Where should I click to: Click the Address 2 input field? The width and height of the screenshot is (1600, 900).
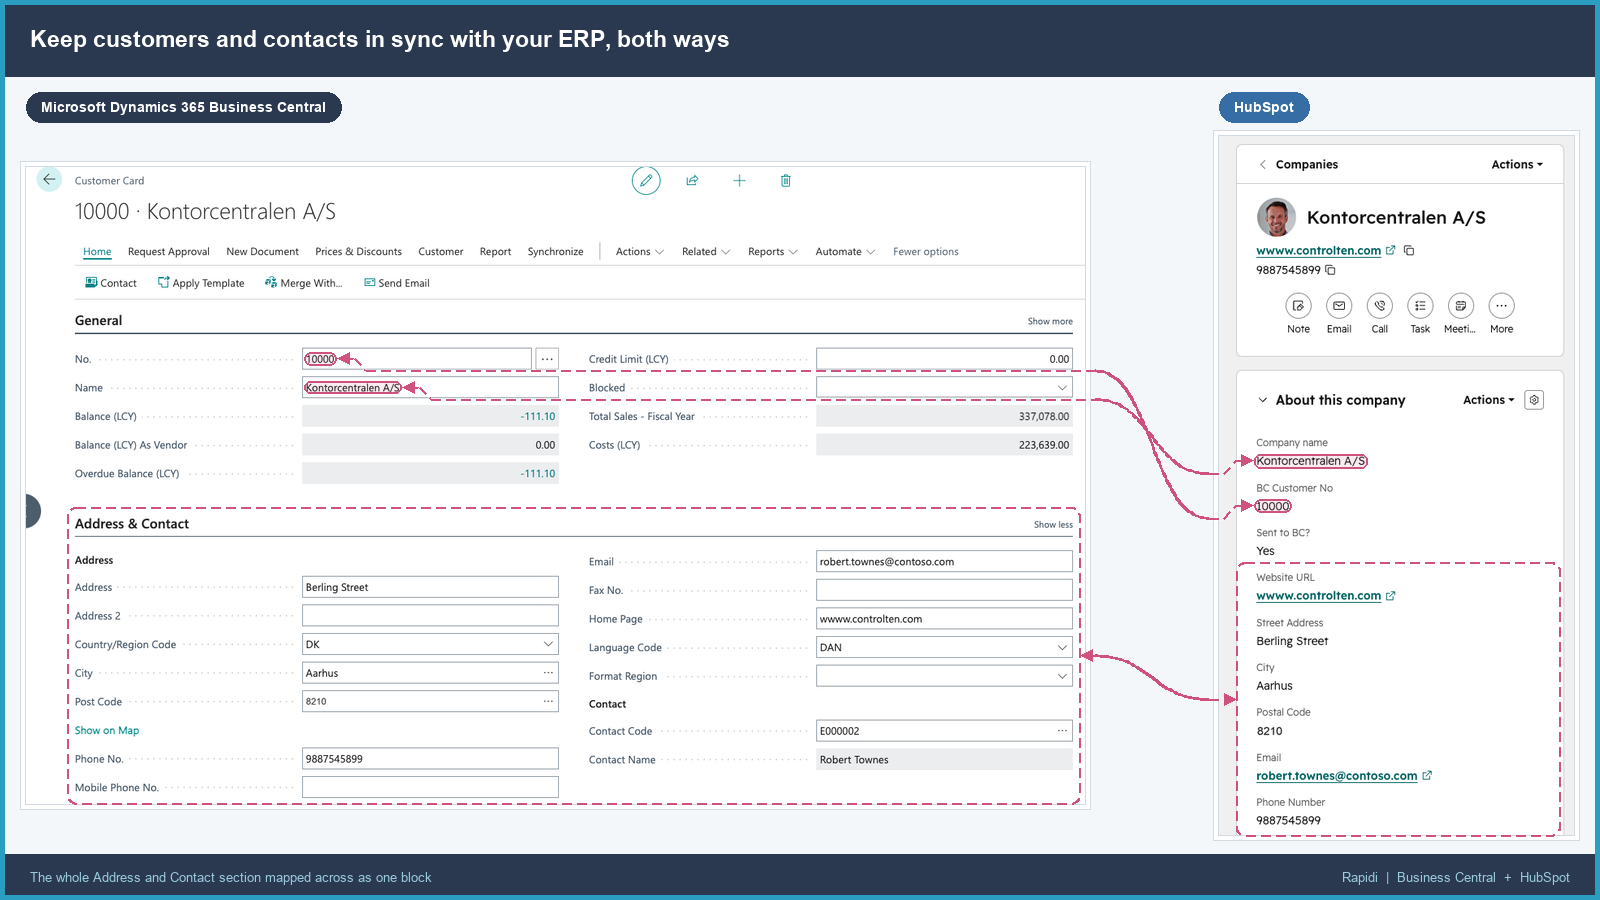(430, 616)
